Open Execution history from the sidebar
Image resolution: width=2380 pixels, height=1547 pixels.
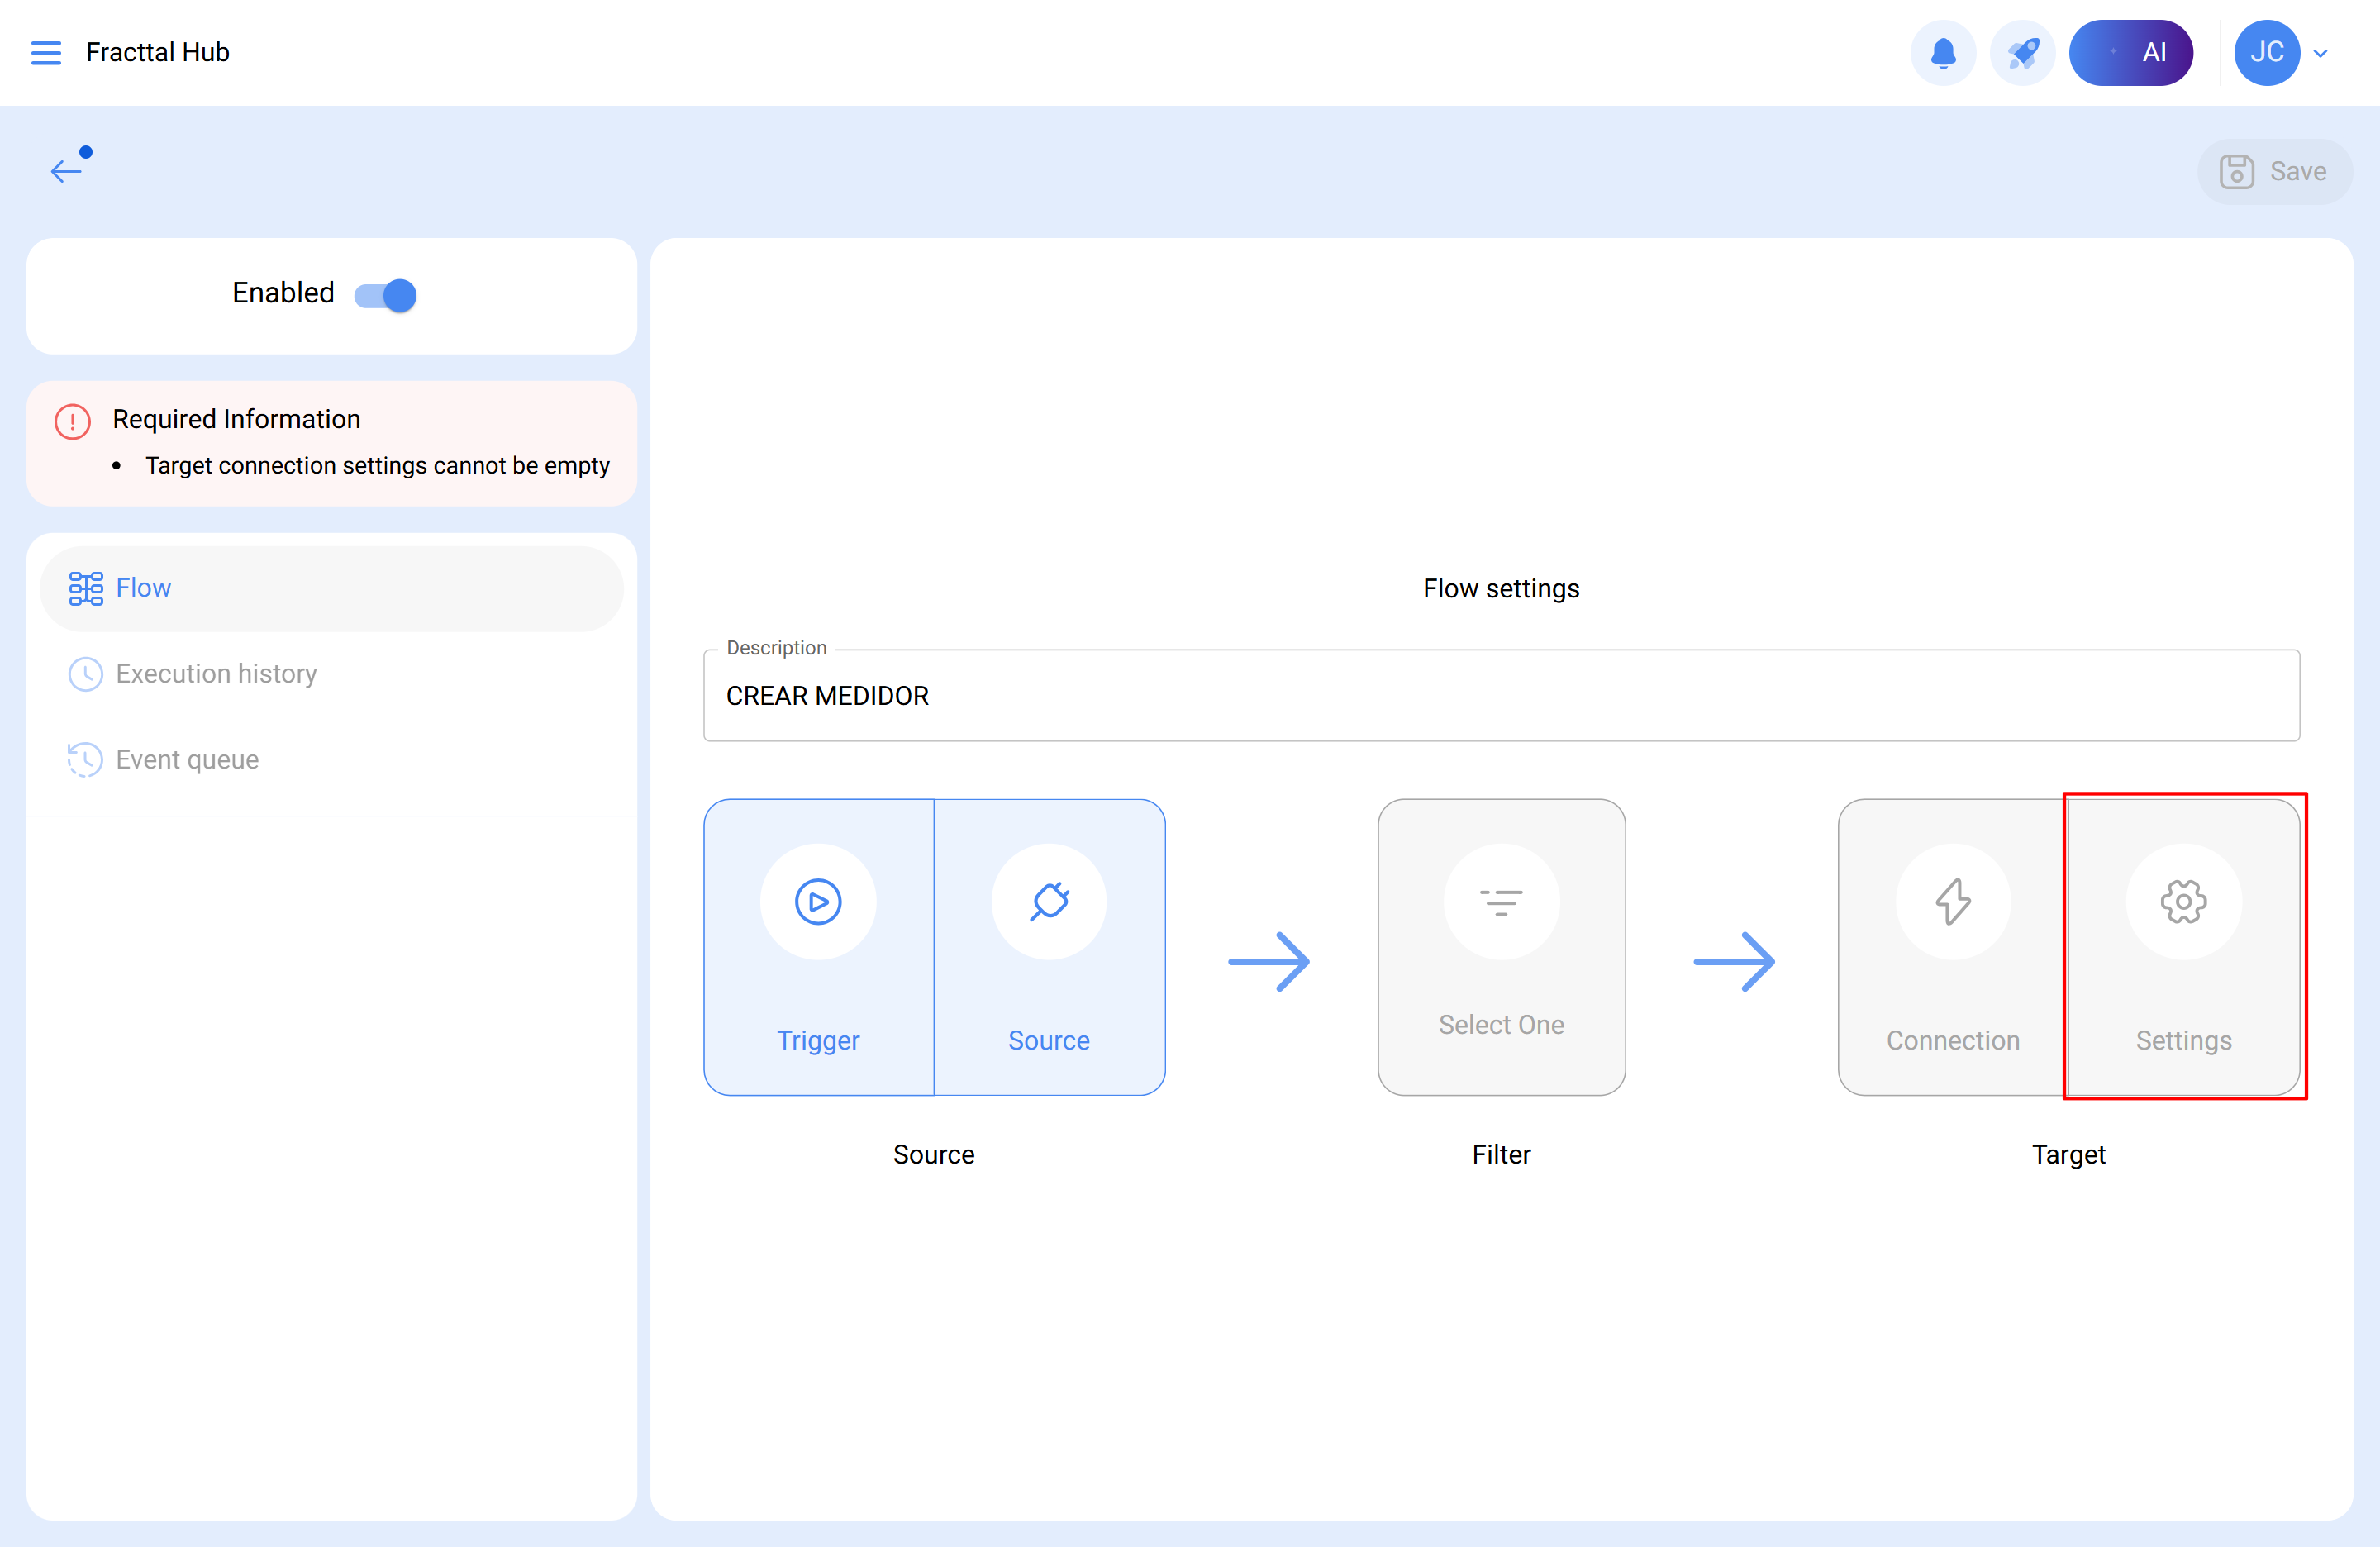pyautogui.click(x=215, y=673)
